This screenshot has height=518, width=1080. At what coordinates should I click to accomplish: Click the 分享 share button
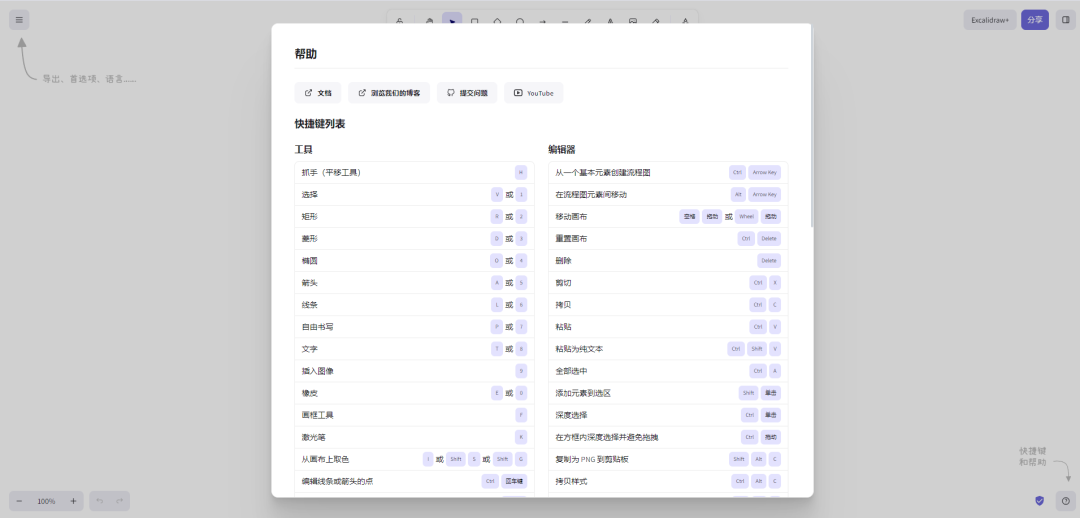tap(1034, 20)
